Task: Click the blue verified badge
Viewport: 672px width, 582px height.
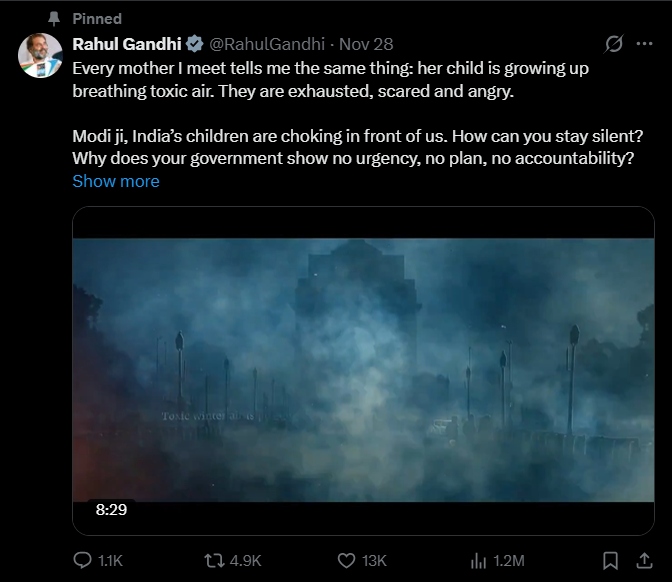Action: (x=195, y=44)
